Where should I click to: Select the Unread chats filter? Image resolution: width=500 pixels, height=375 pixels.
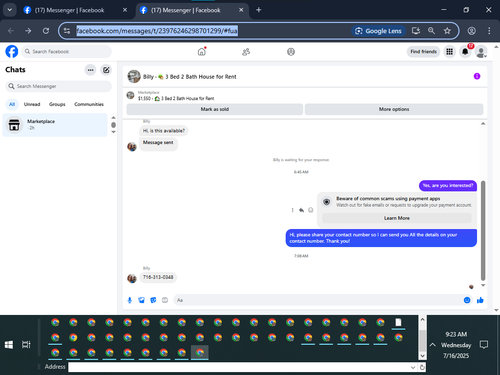click(32, 104)
